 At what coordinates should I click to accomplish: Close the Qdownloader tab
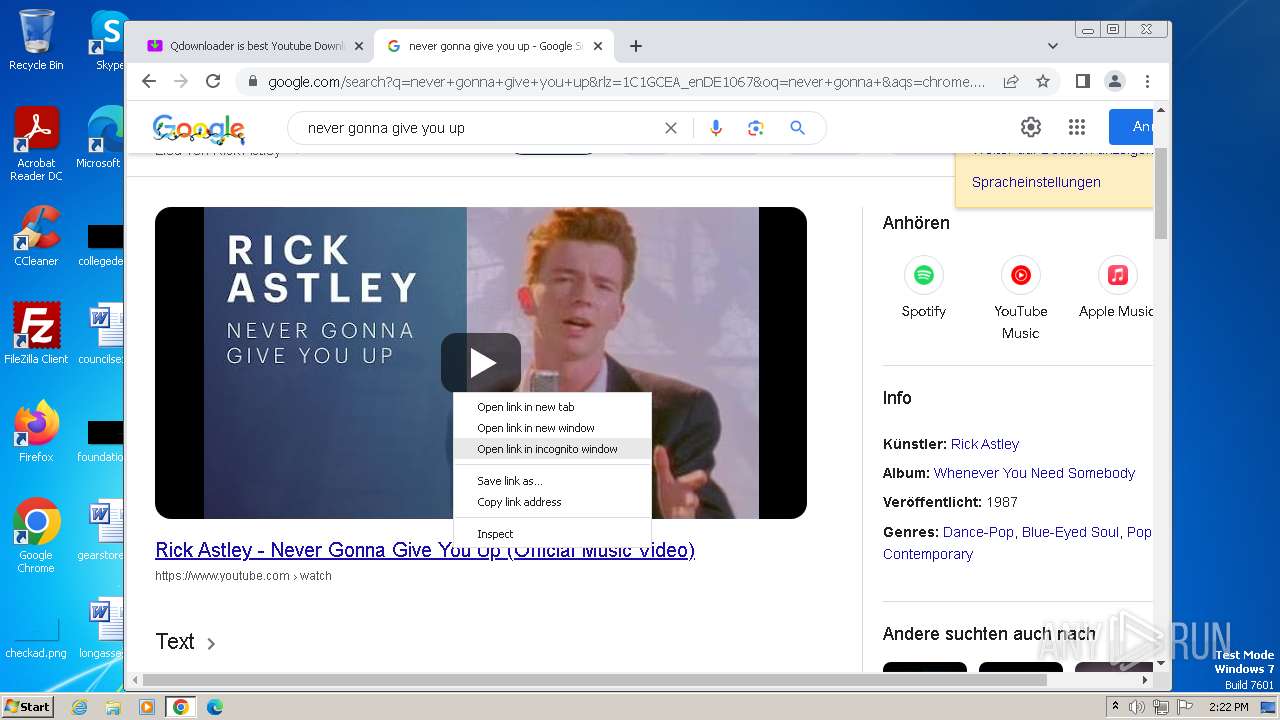tap(359, 46)
